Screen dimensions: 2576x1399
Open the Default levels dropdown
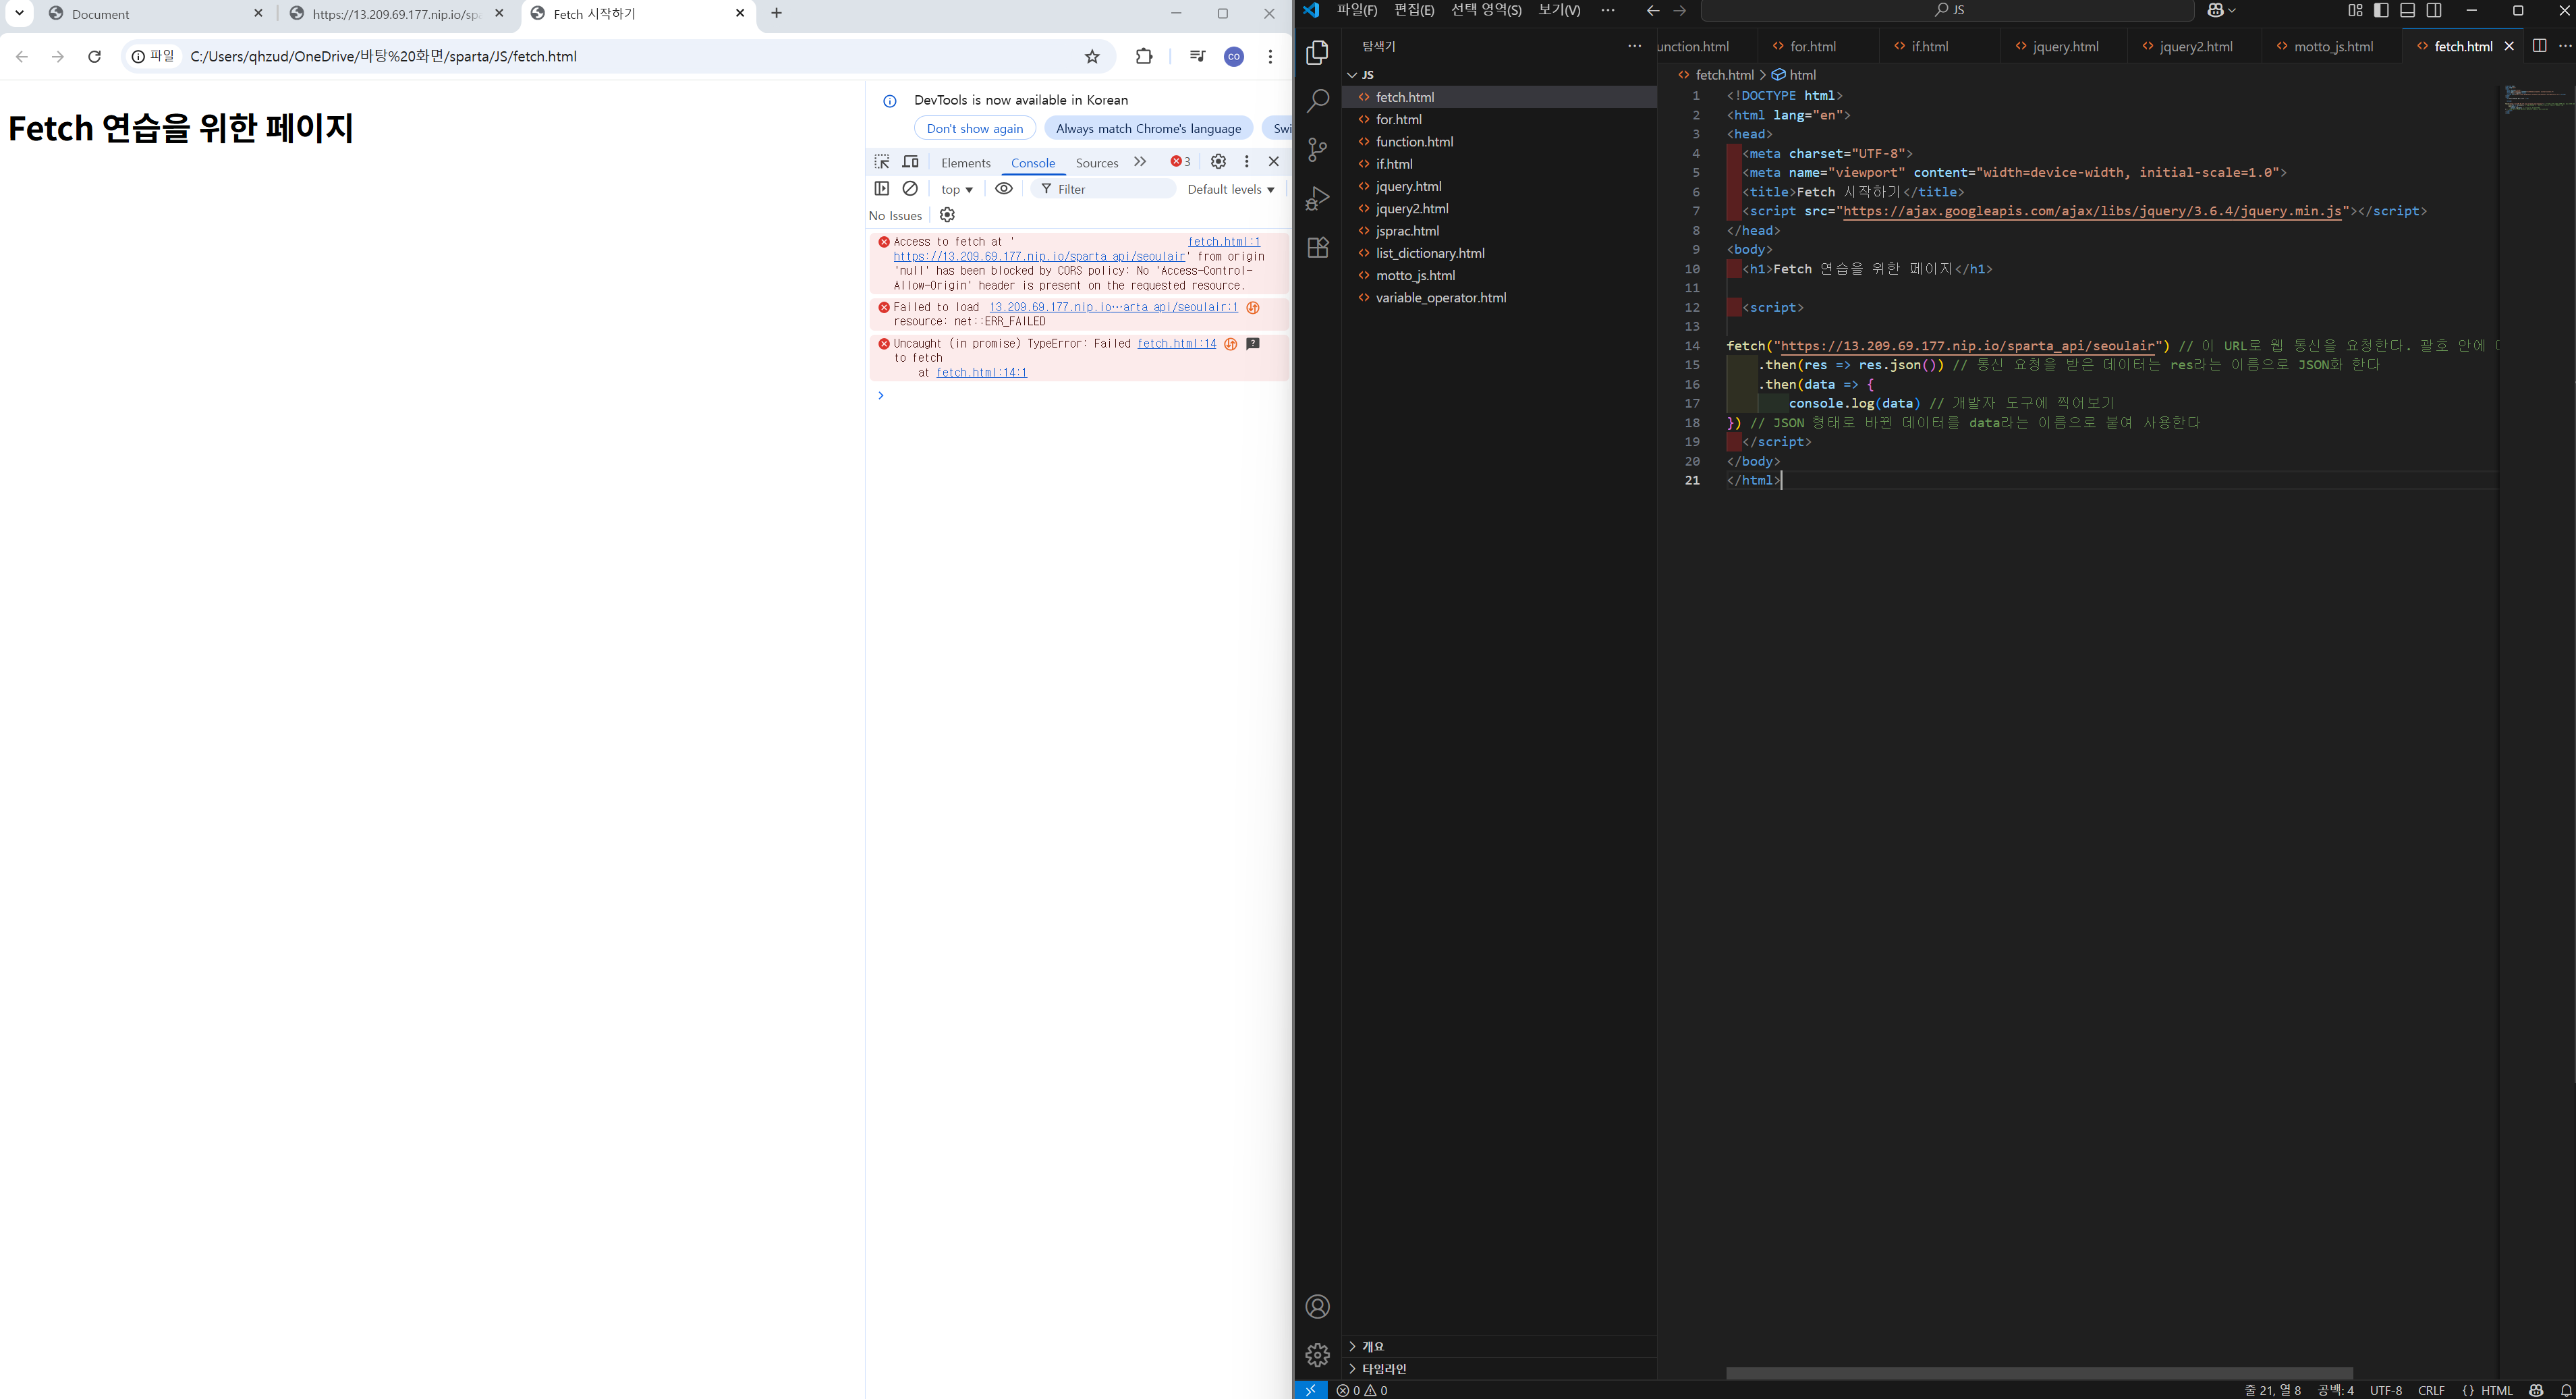(x=1230, y=189)
